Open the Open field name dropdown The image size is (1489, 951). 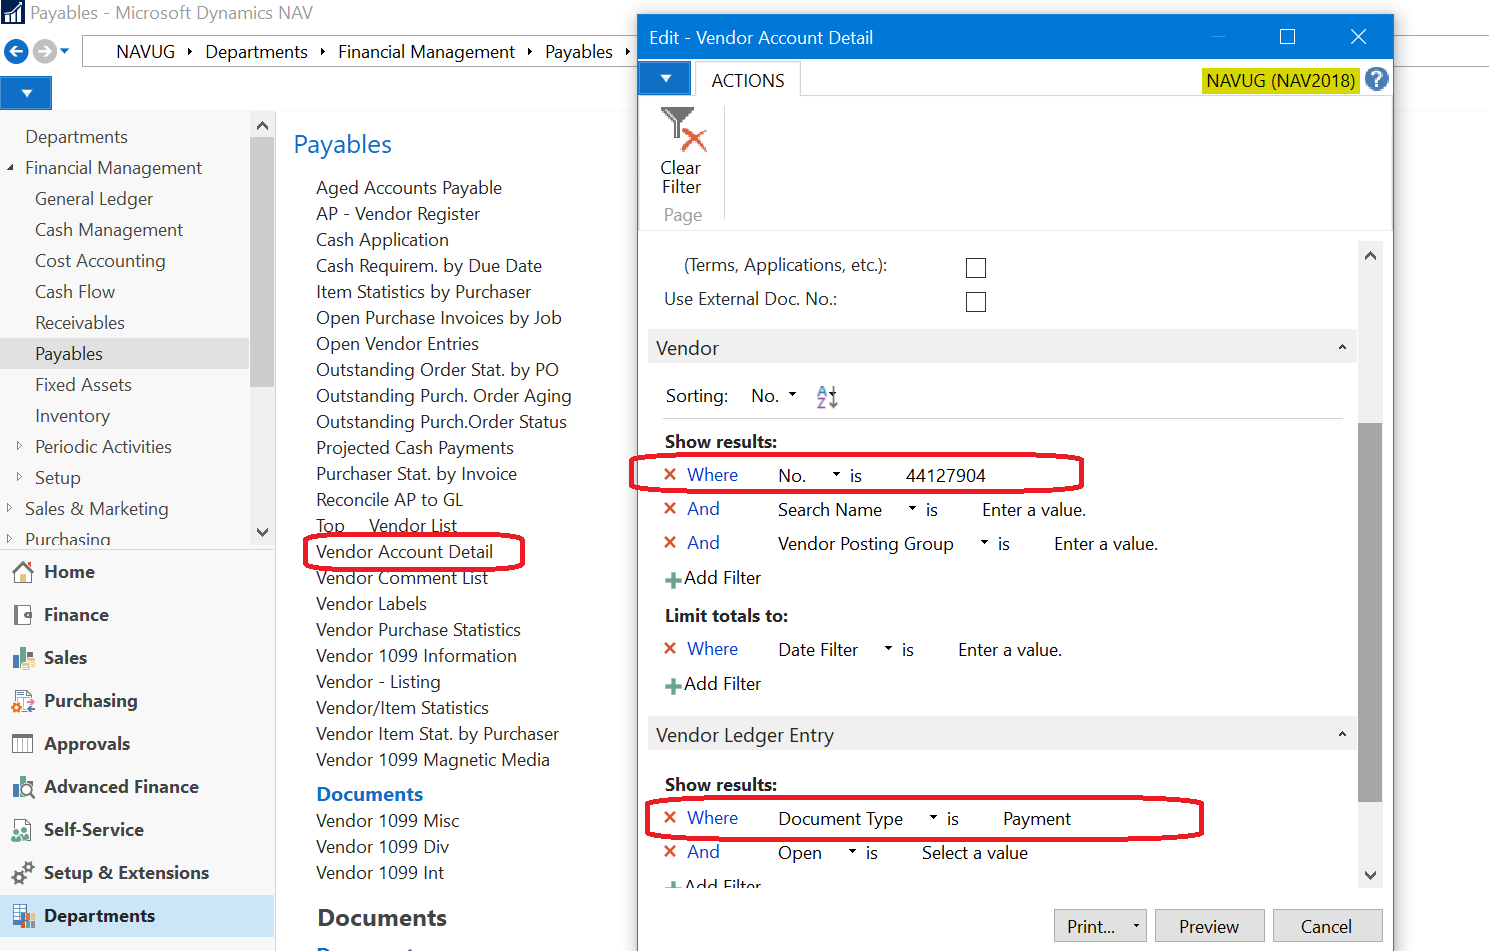coord(852,852)
